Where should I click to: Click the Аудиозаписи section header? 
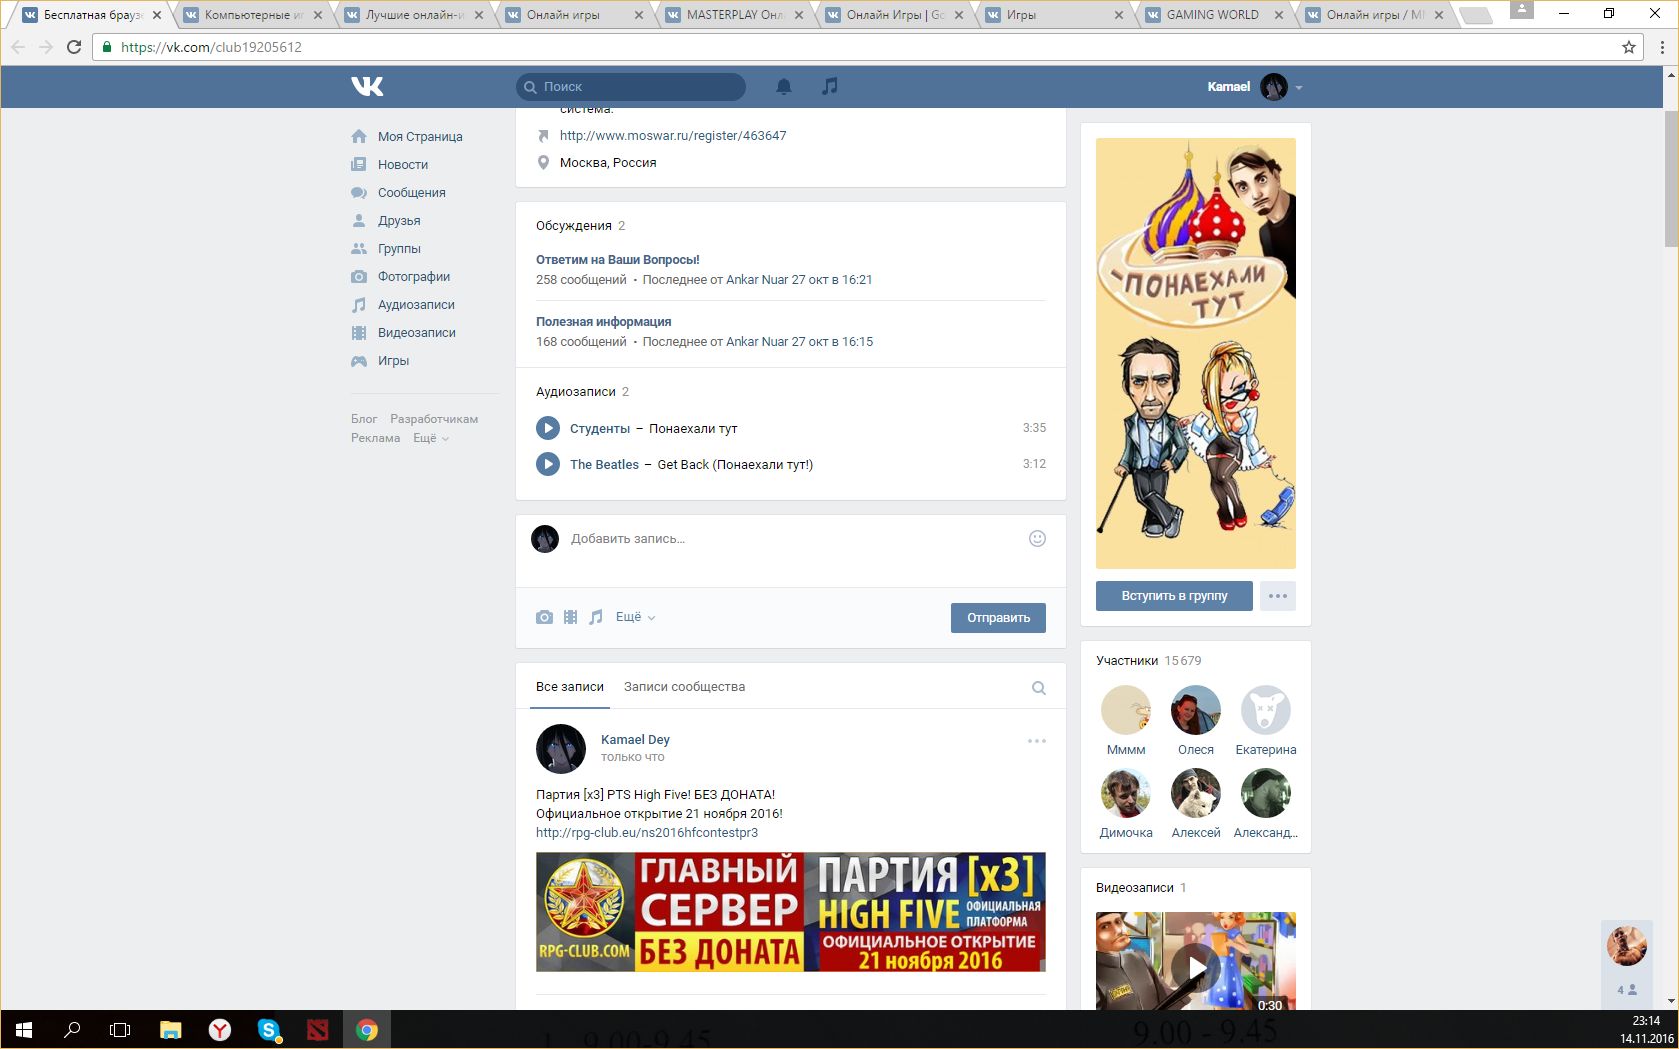click(576, 392)
